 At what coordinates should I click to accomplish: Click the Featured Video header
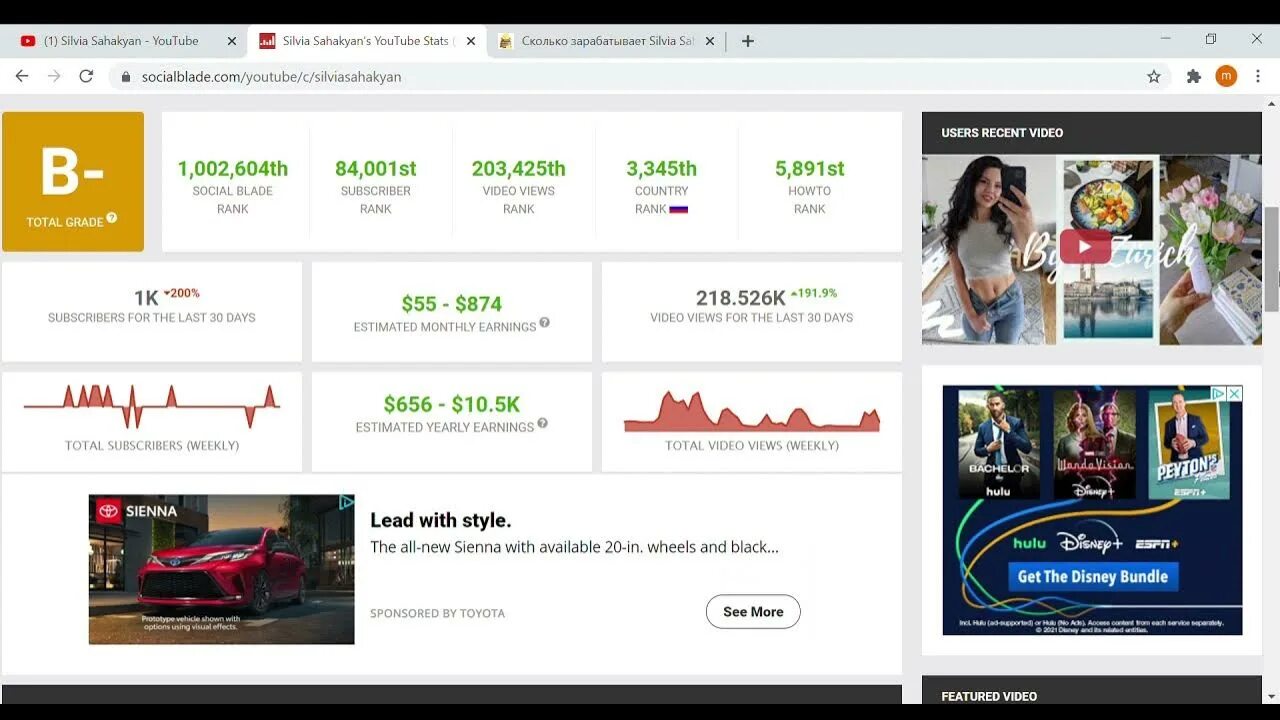(x=989, y=696)
